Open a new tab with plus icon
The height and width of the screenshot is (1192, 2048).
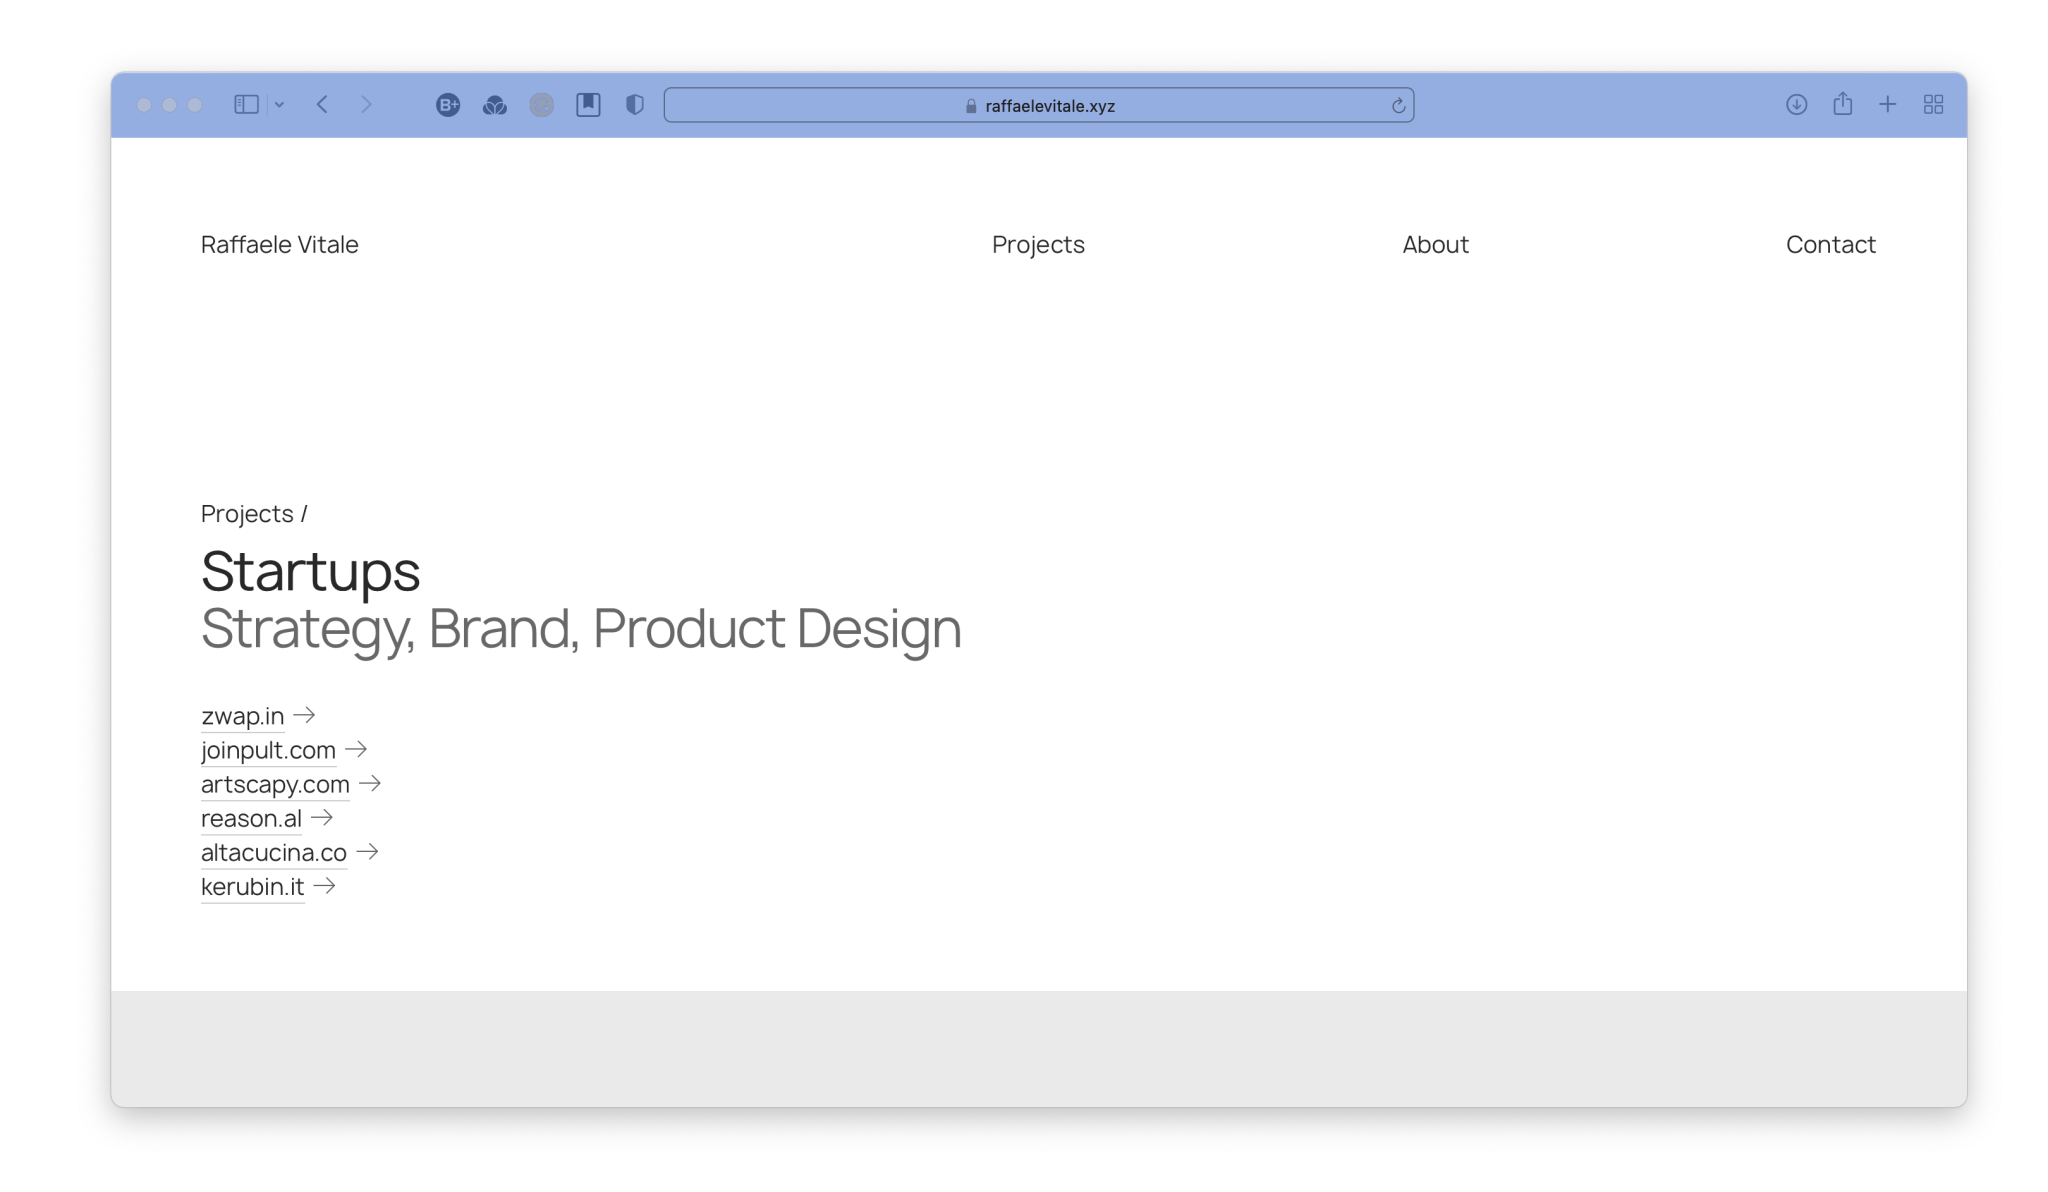[x=1887, y=105]
